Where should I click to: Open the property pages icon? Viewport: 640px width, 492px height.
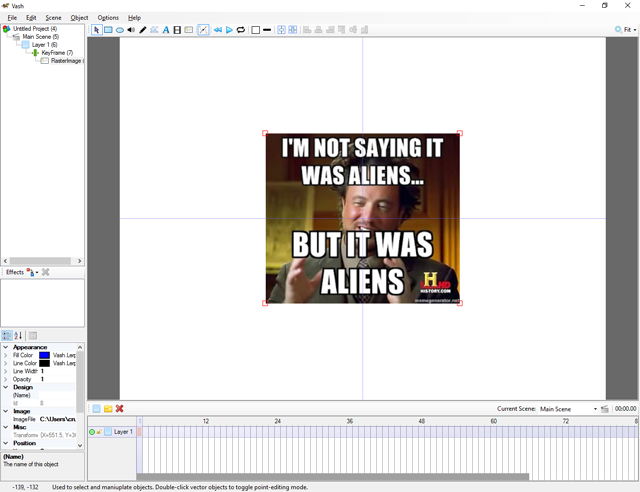pos(33,336)
